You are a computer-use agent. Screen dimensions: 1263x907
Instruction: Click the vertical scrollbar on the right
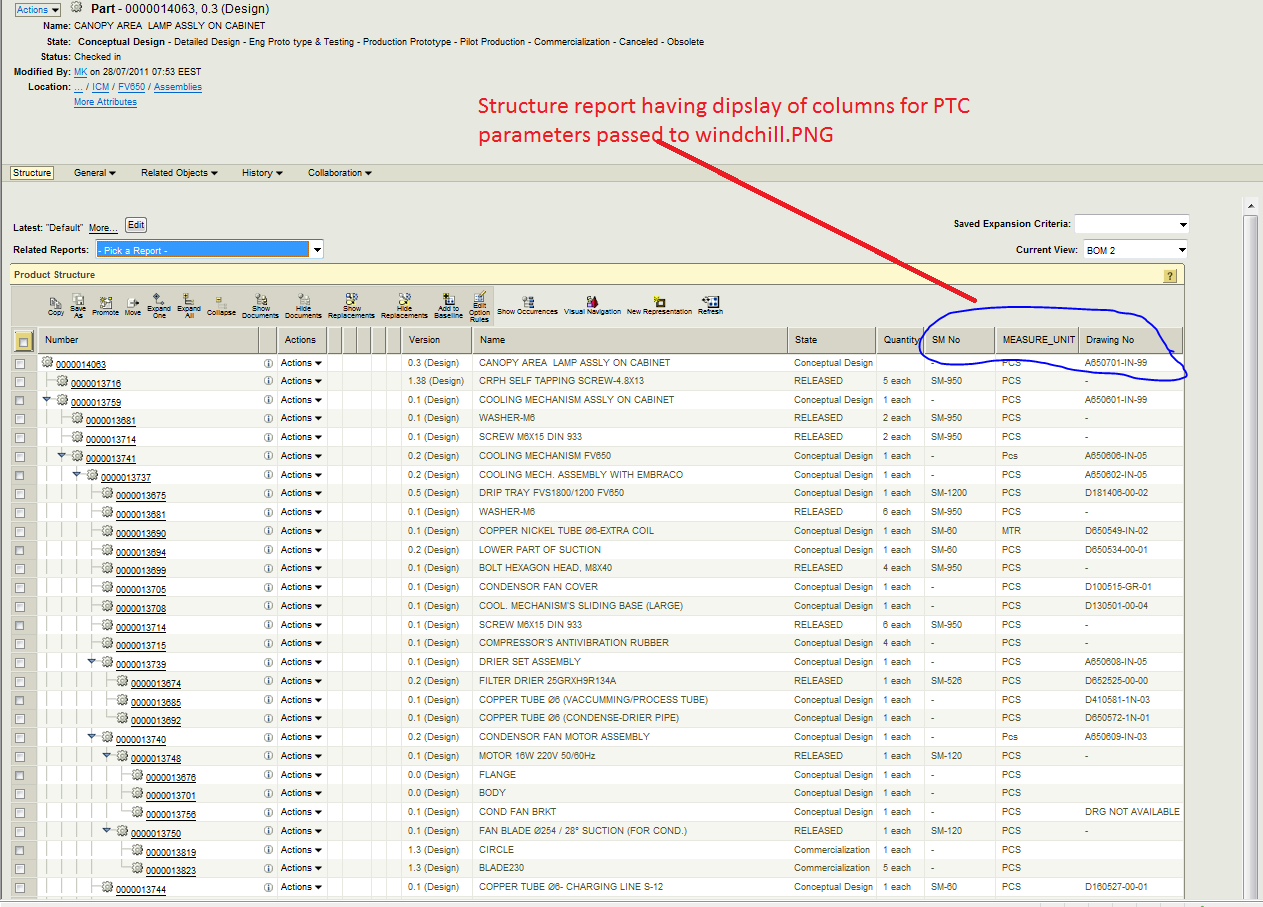click(x=1250, y=550)
